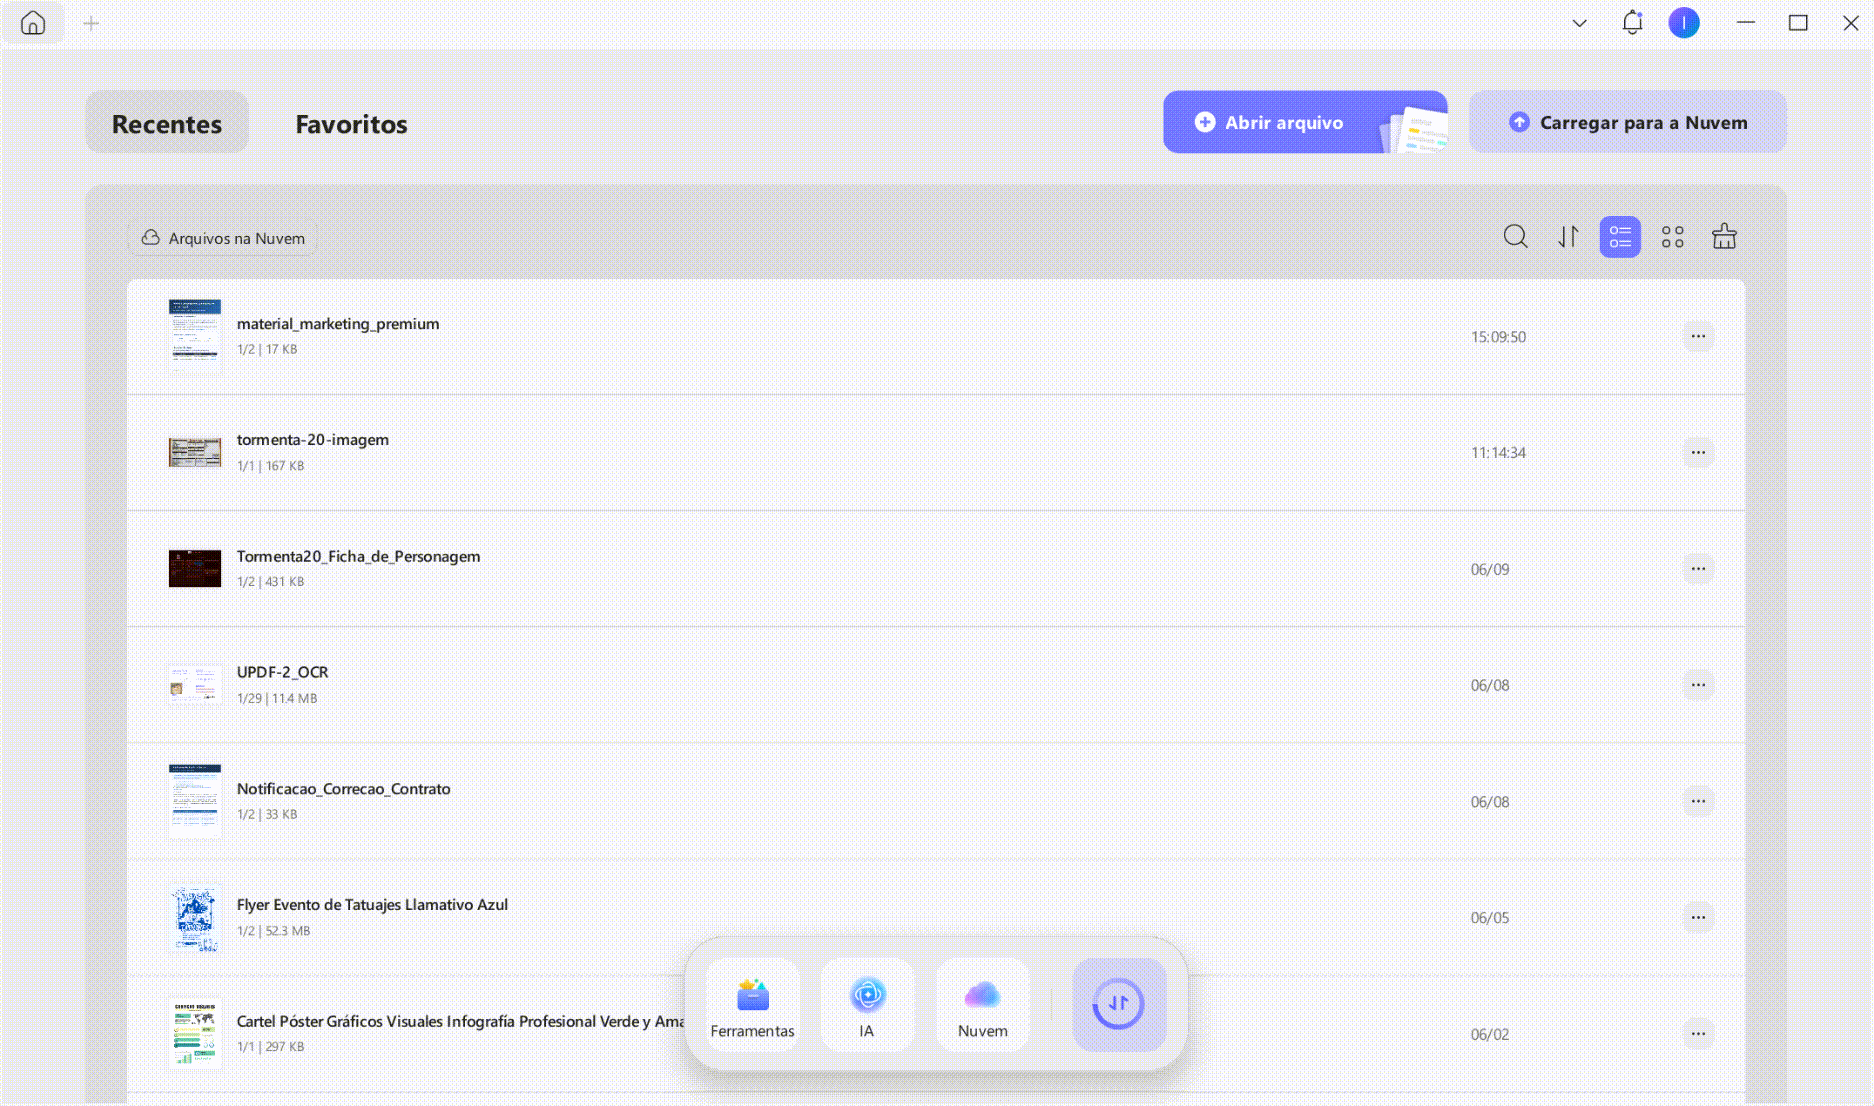Switch to the Recentes tab

pos(167,123)
